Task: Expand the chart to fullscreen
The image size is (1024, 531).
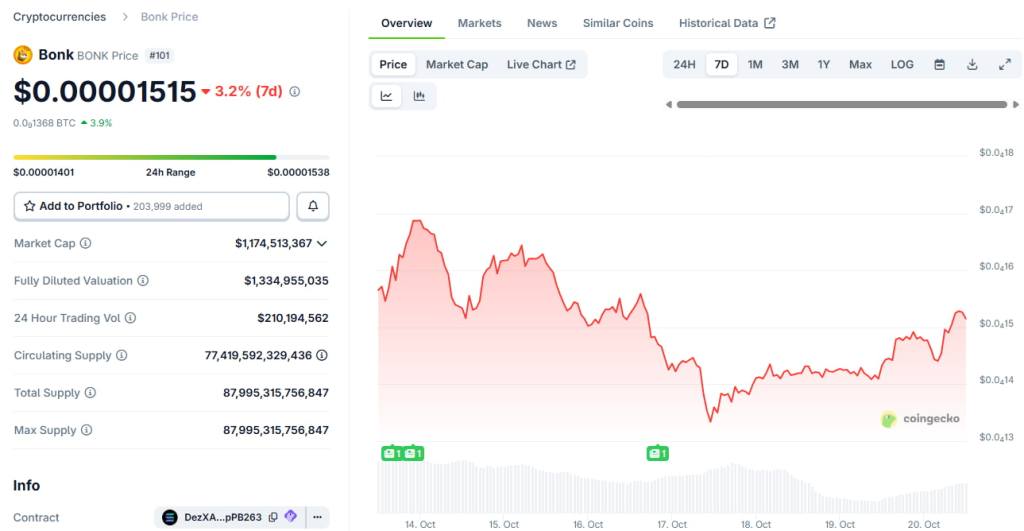Action: 1004,65
